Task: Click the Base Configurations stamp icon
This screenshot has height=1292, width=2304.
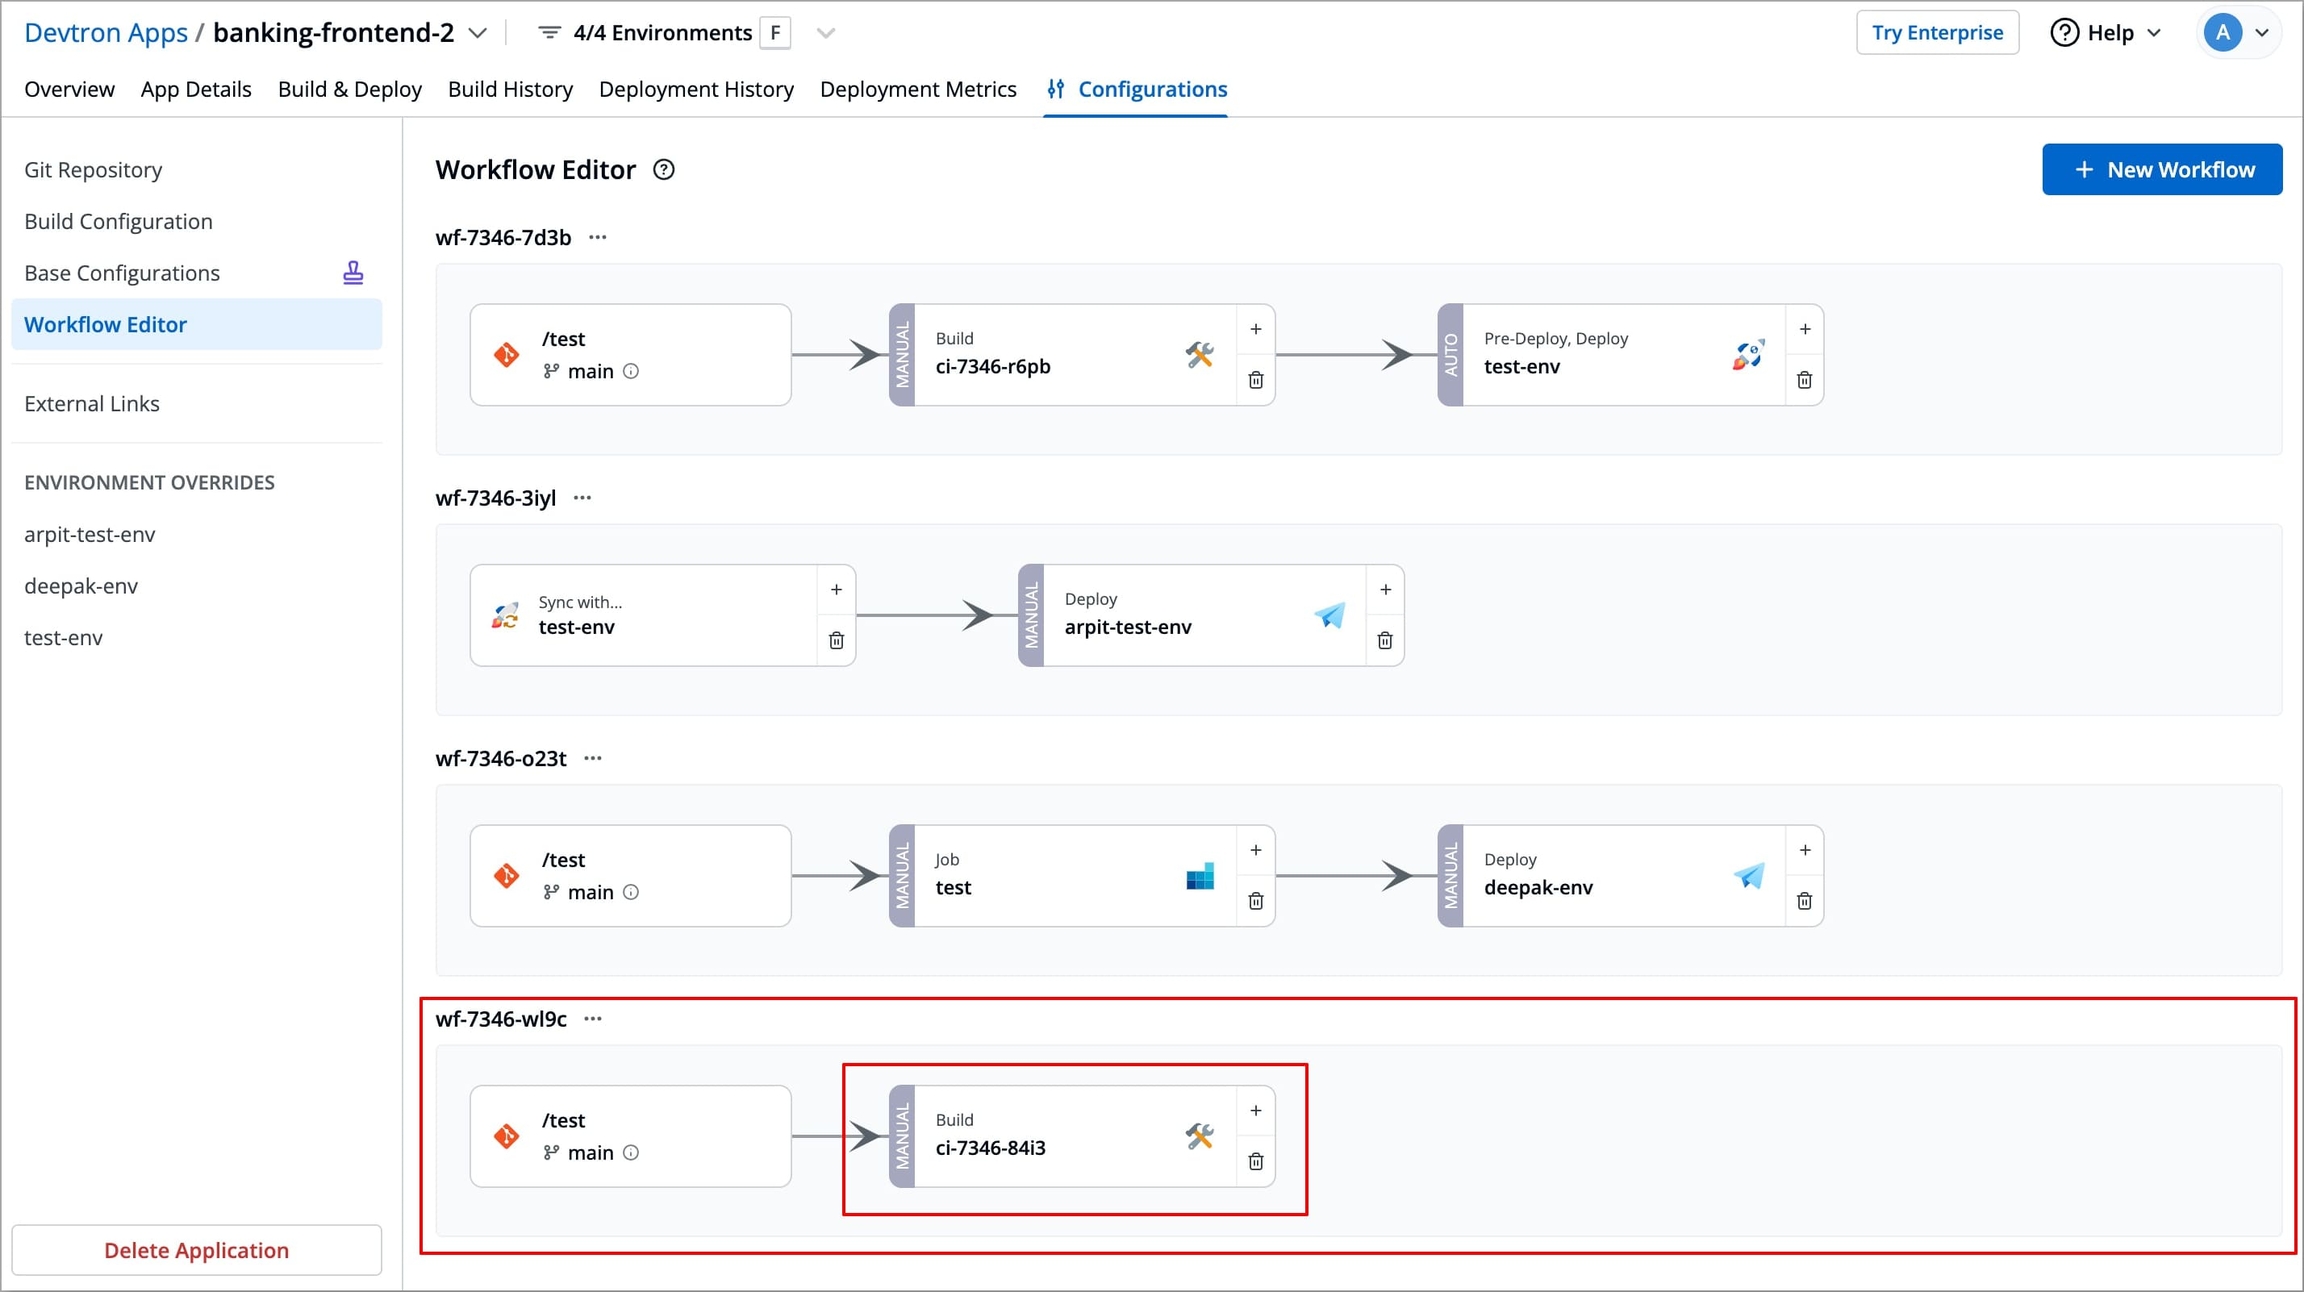Action: coord(353,273)
